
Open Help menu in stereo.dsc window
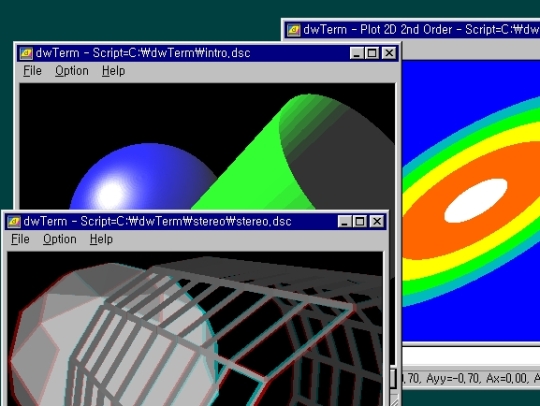(101, 239)
